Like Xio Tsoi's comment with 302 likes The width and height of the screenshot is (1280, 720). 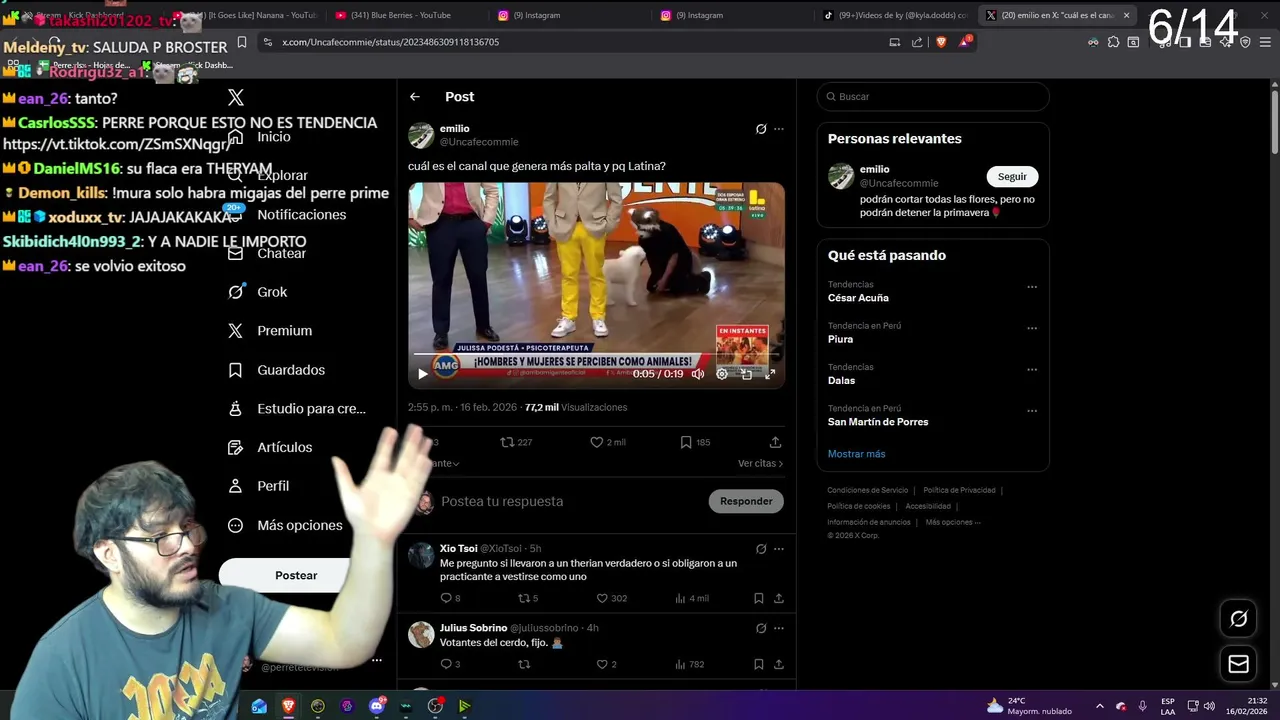[611, 598]
